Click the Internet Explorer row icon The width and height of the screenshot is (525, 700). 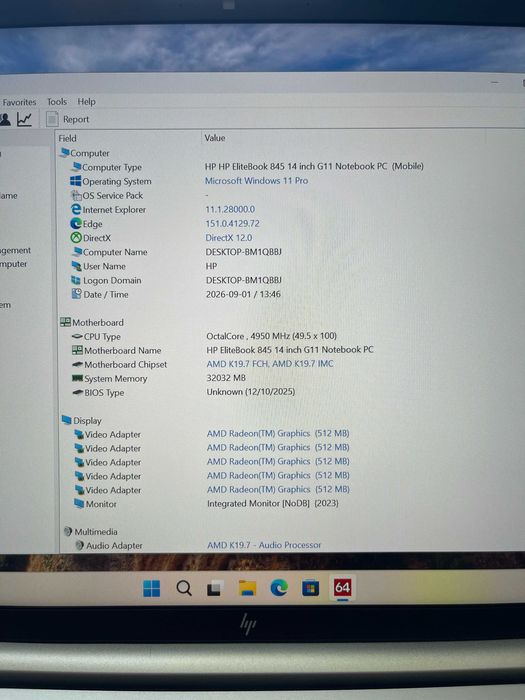76,209
